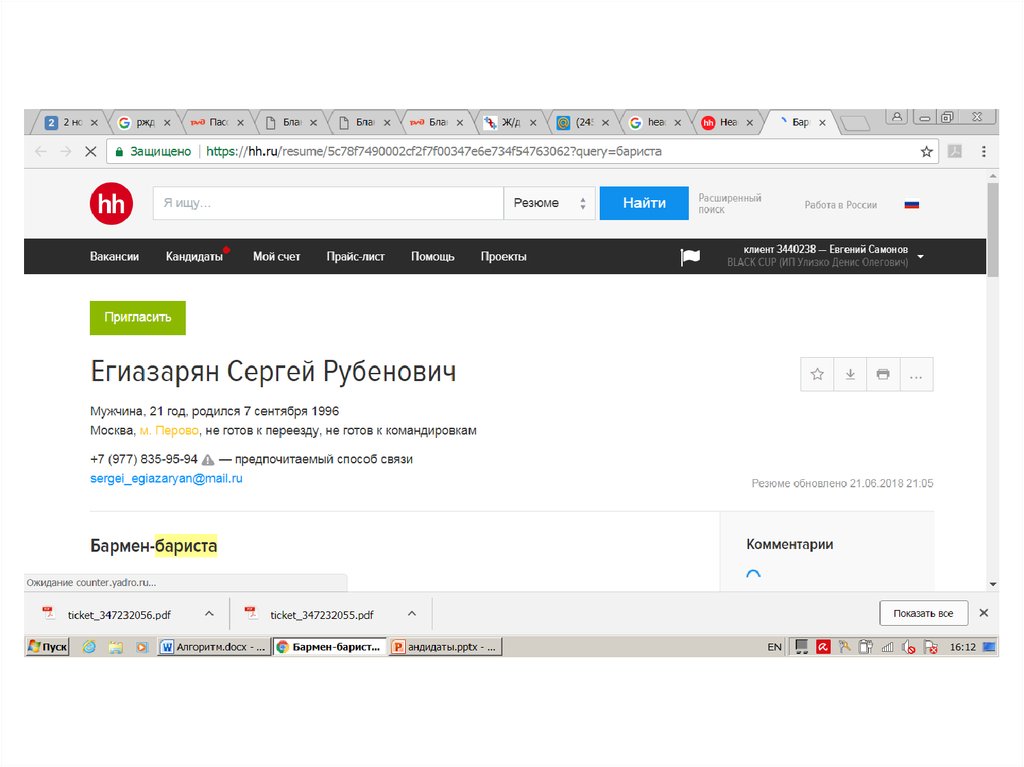Click the hh logo icon
This screenshot has height=767, width=1024.
(x=110, y=204)
